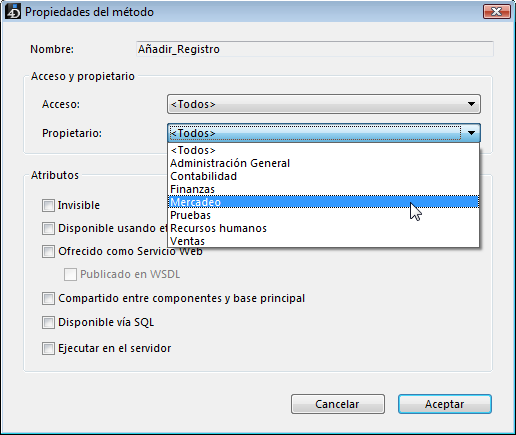This screenshot has width=516, height=435.
Task: Open the Acceso dropdown arrow
Action: pyautogui.click(x=471, y=104)
